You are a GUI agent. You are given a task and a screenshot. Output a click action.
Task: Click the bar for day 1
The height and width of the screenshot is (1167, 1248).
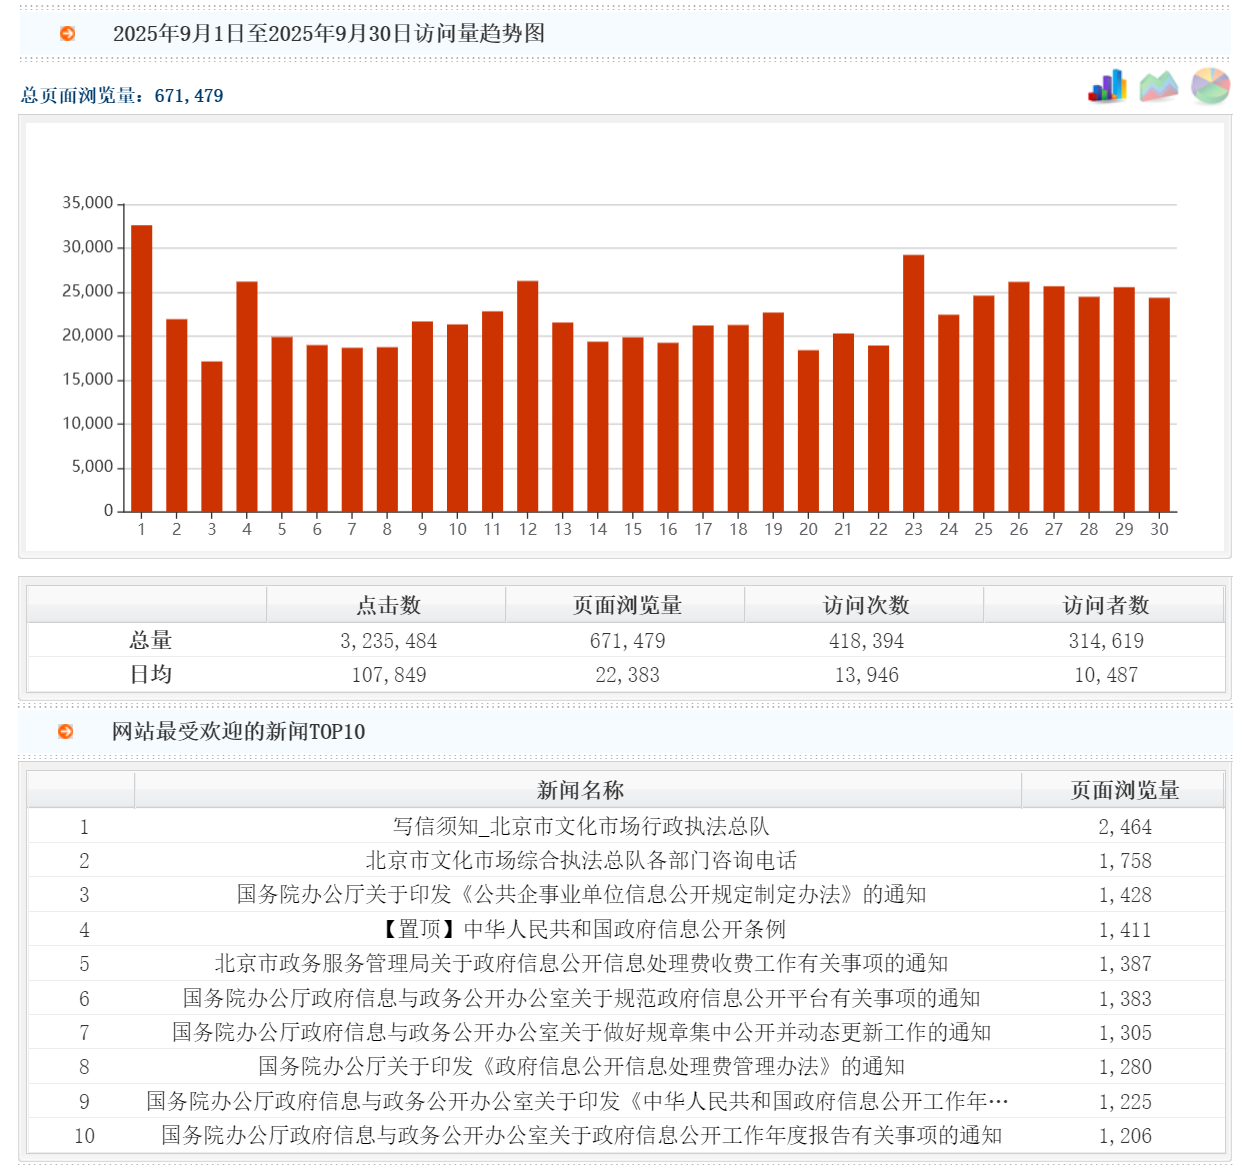(142, 368)
